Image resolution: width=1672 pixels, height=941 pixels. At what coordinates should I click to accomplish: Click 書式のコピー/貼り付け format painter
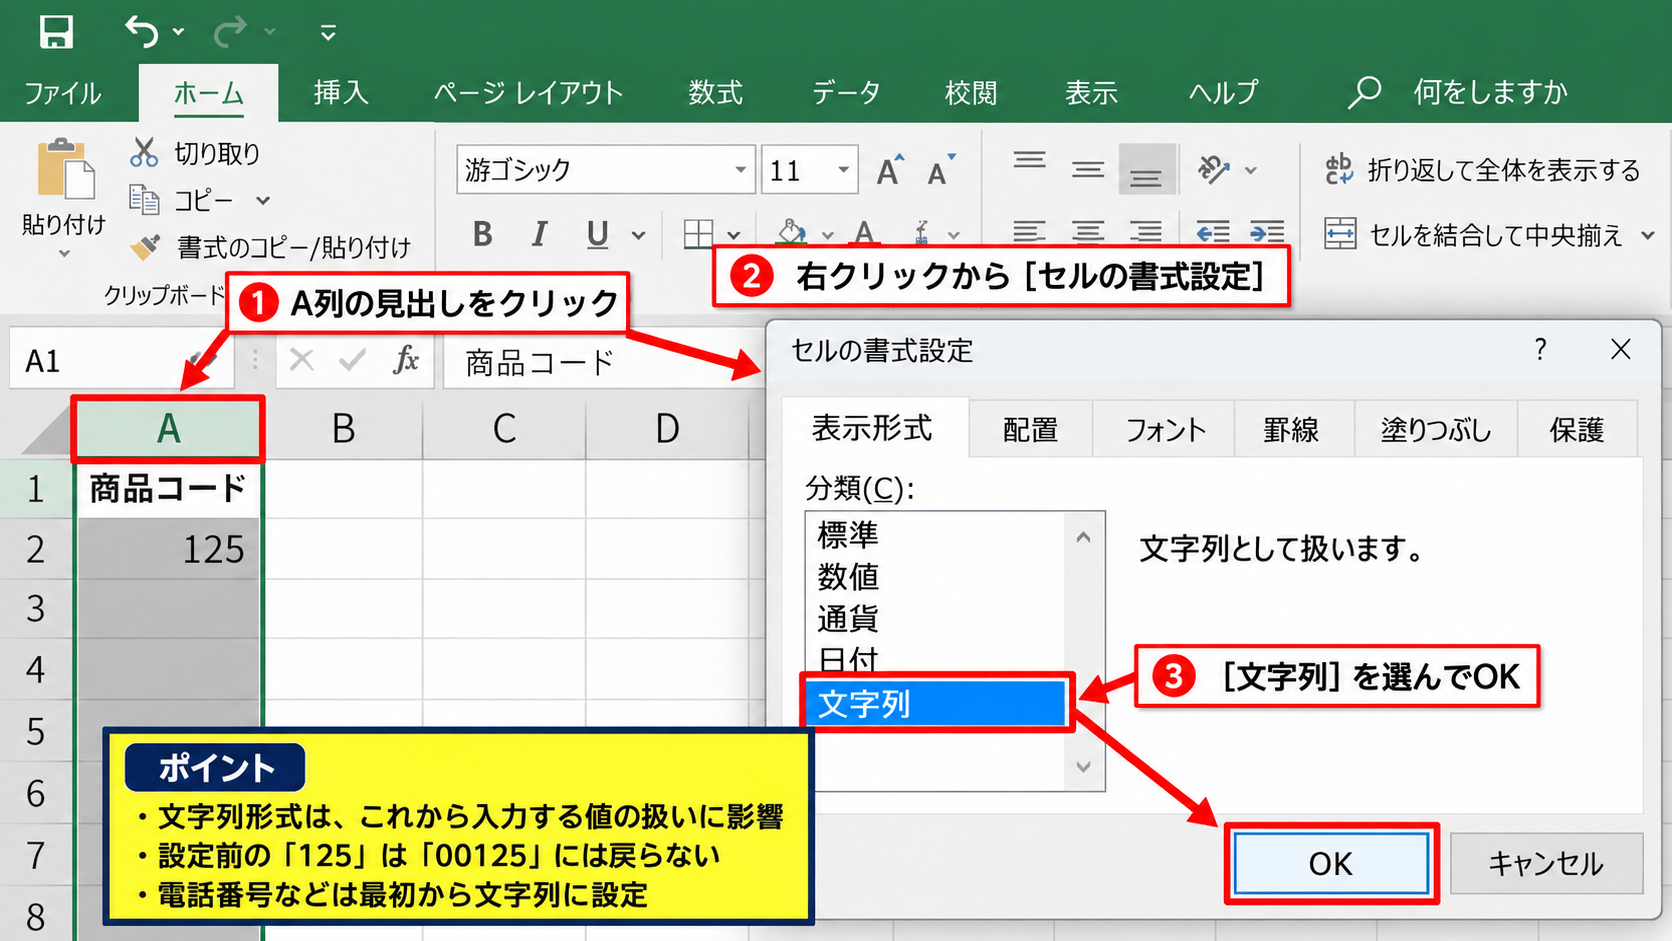point(271,247)
